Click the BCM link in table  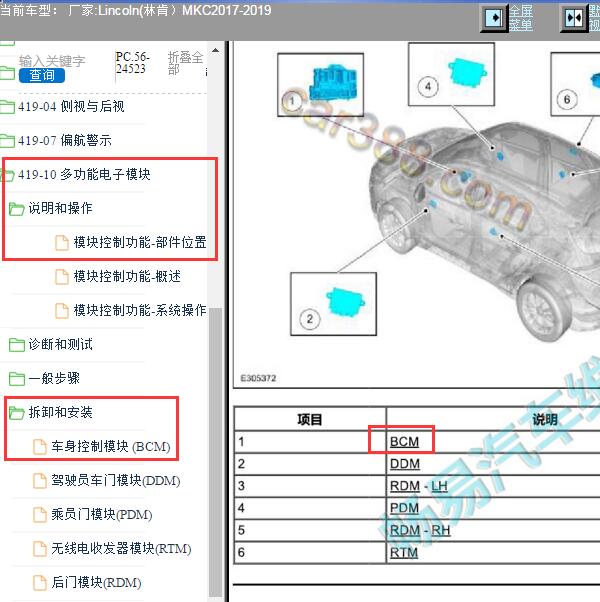pyautogui.click(x=404, y=442)
